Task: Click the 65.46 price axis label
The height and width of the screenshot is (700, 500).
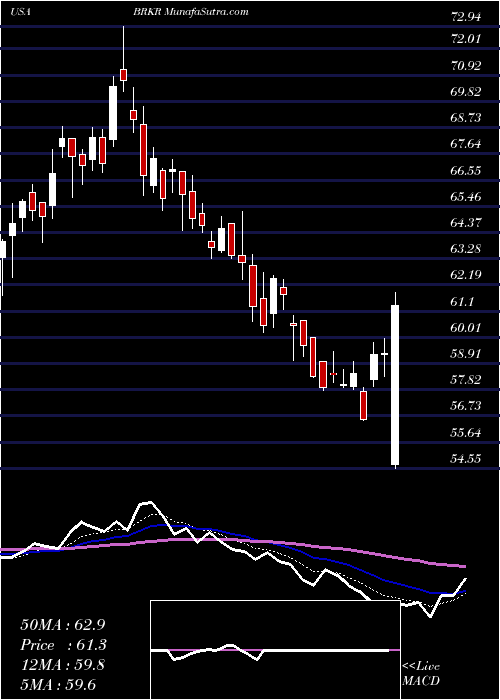Action: pyautogui.click(x=467, y=196)
